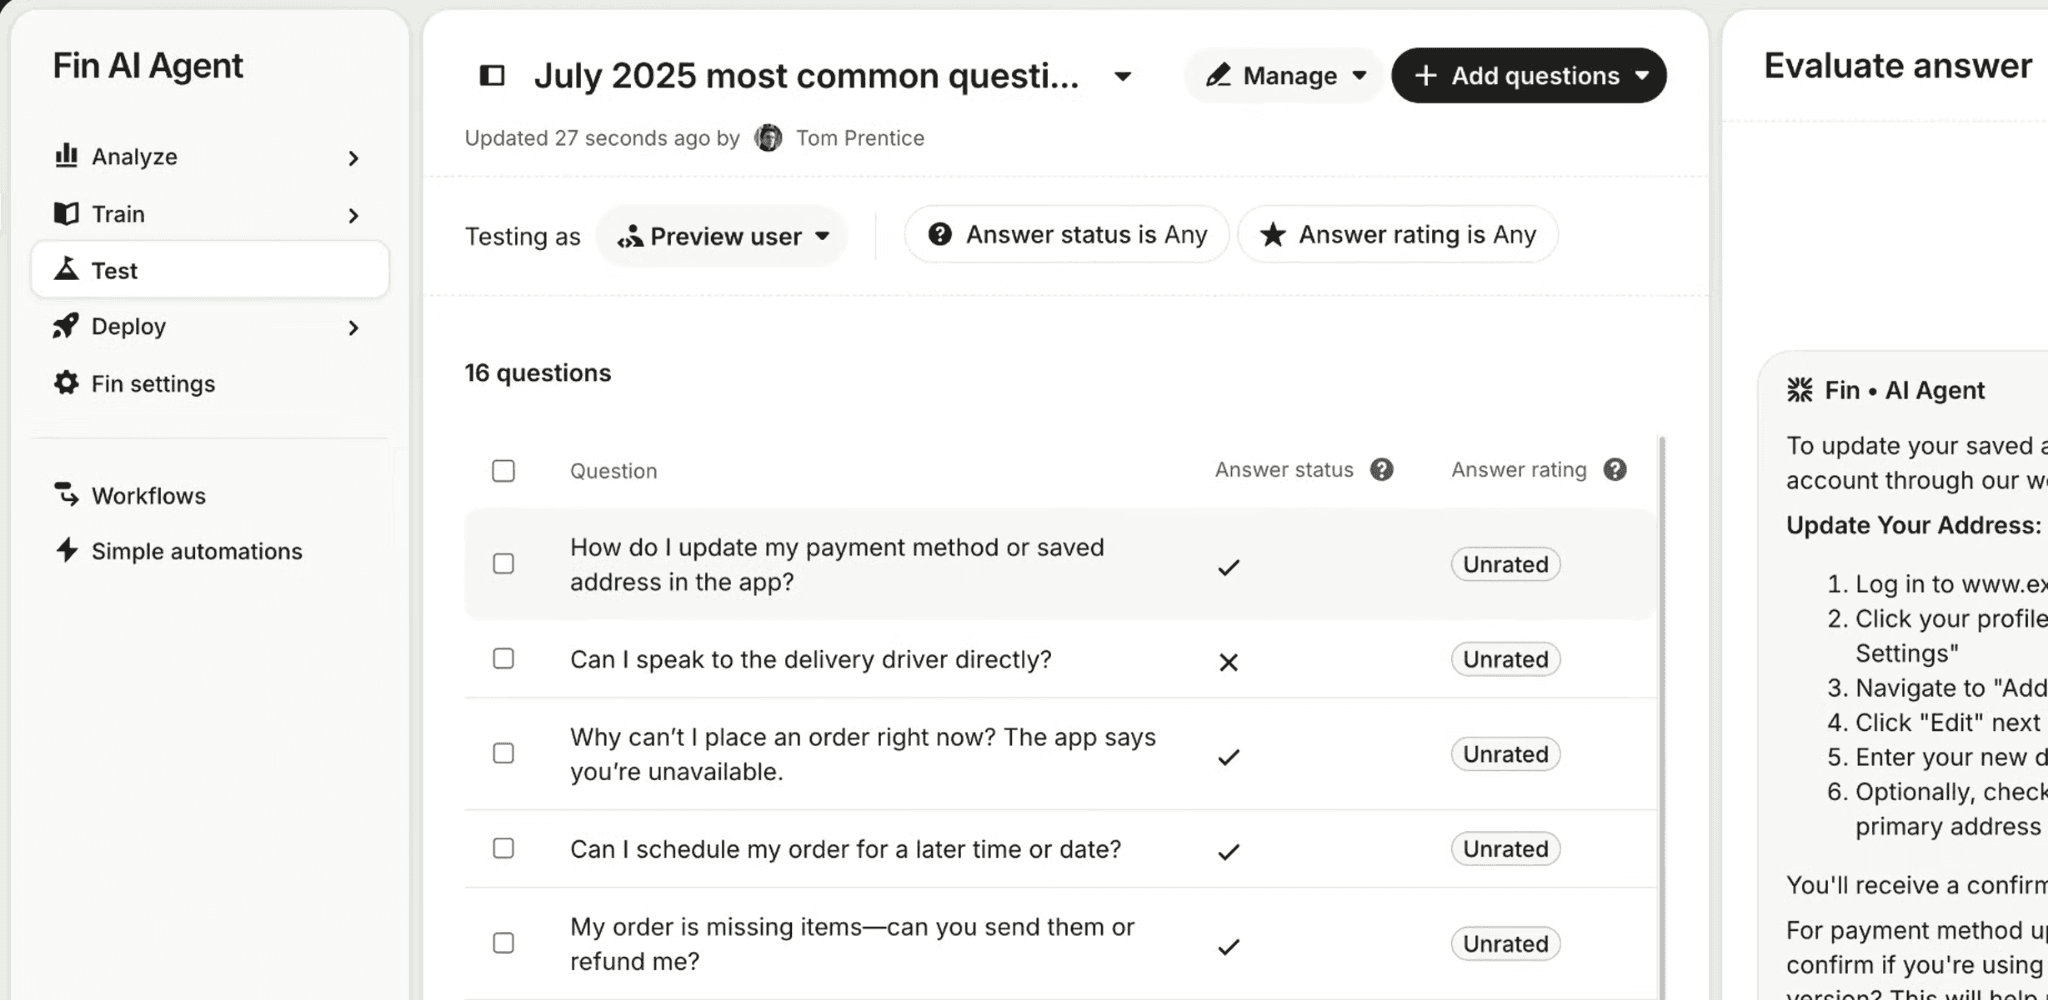Open the Analyze section
Viewport: 2048px width, 1000px height.
210,157
